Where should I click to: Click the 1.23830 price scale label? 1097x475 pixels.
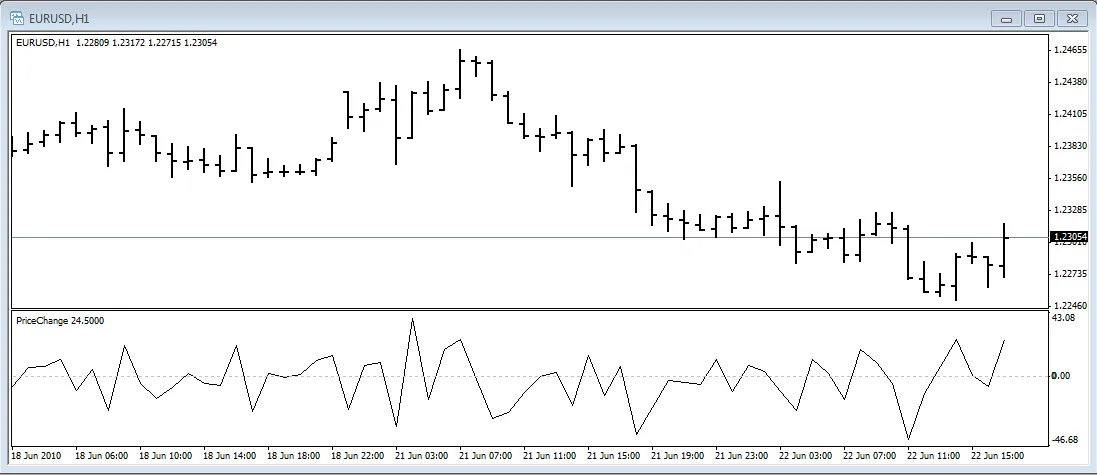[1069, 146]
